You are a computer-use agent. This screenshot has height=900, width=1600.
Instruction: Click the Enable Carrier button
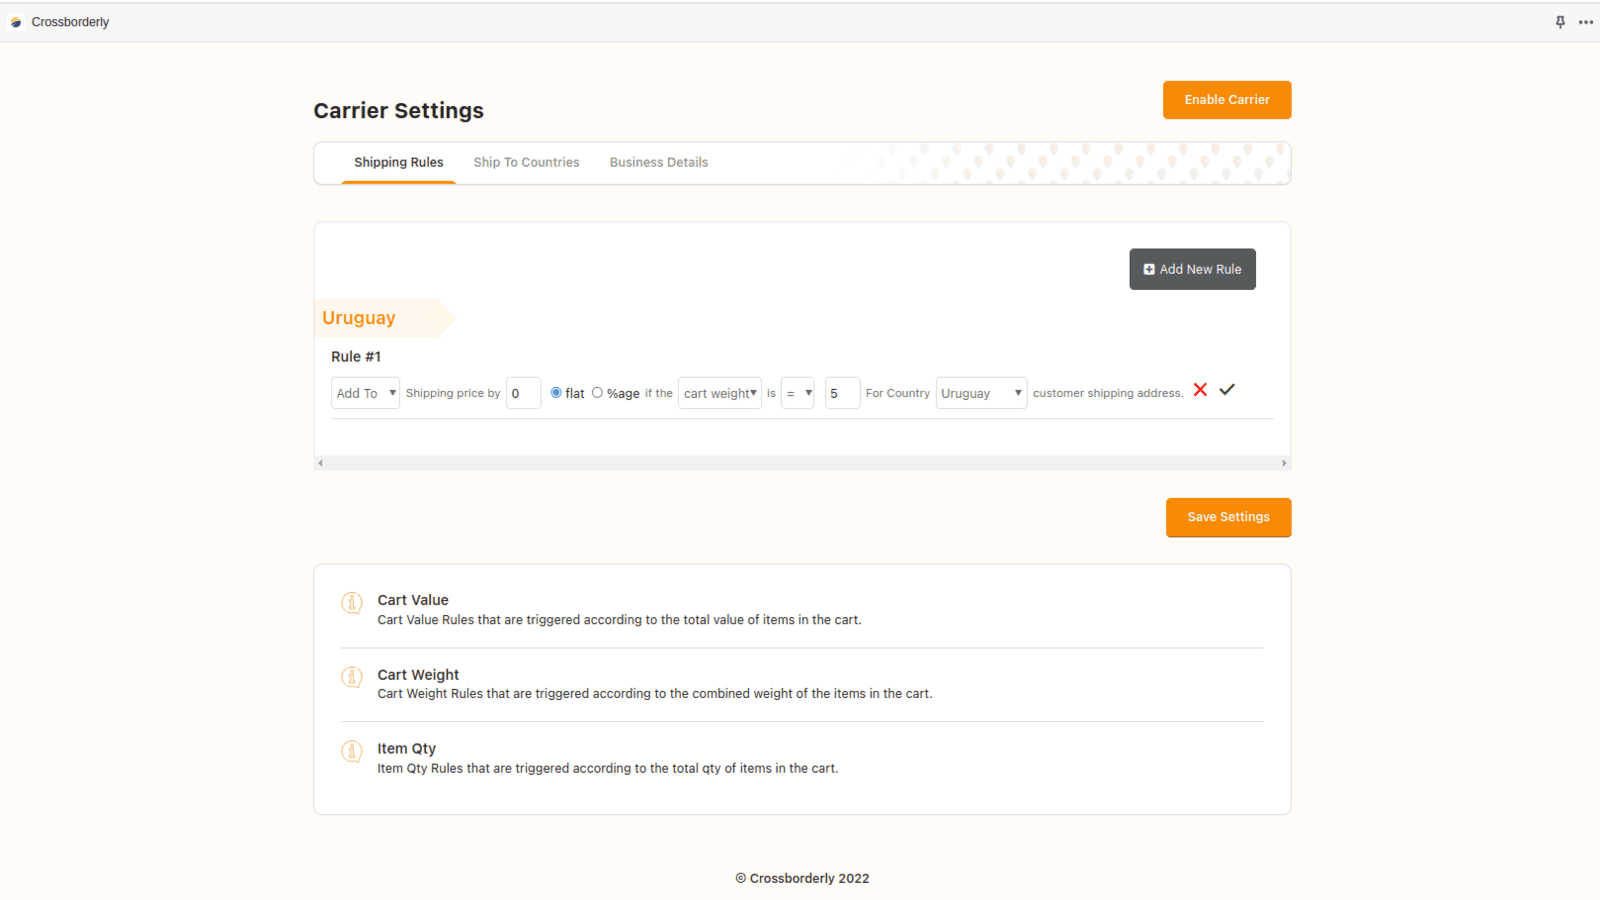click(1226, 100)
